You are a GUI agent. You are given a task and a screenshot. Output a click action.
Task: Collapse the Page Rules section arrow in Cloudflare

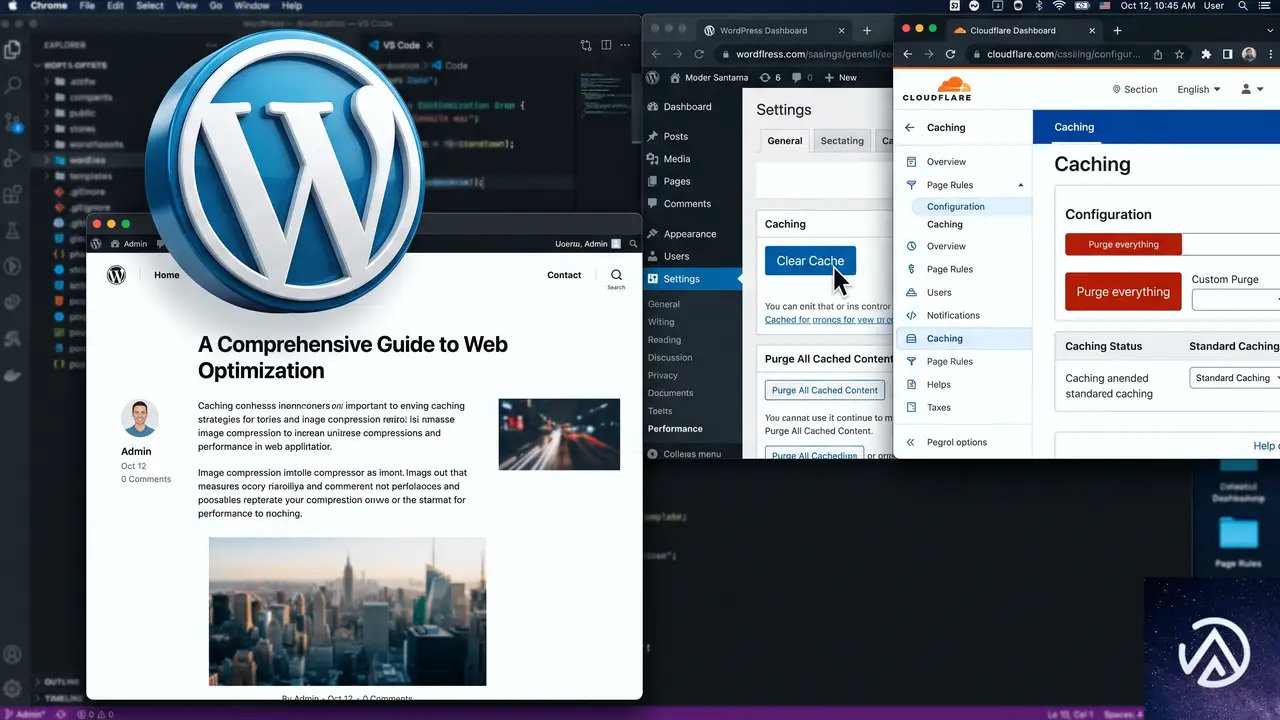(x=1021, y=185)
